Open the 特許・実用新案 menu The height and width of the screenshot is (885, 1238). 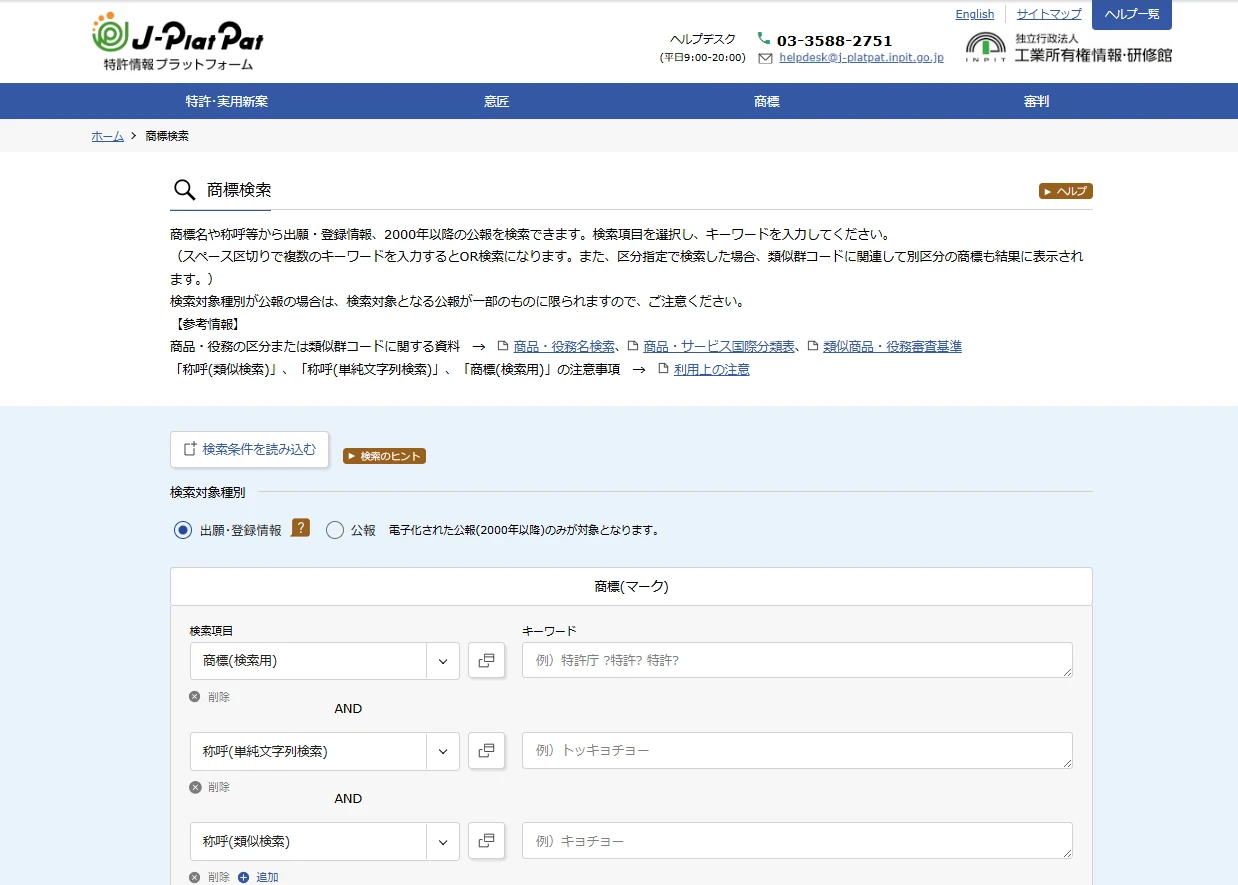227,101
